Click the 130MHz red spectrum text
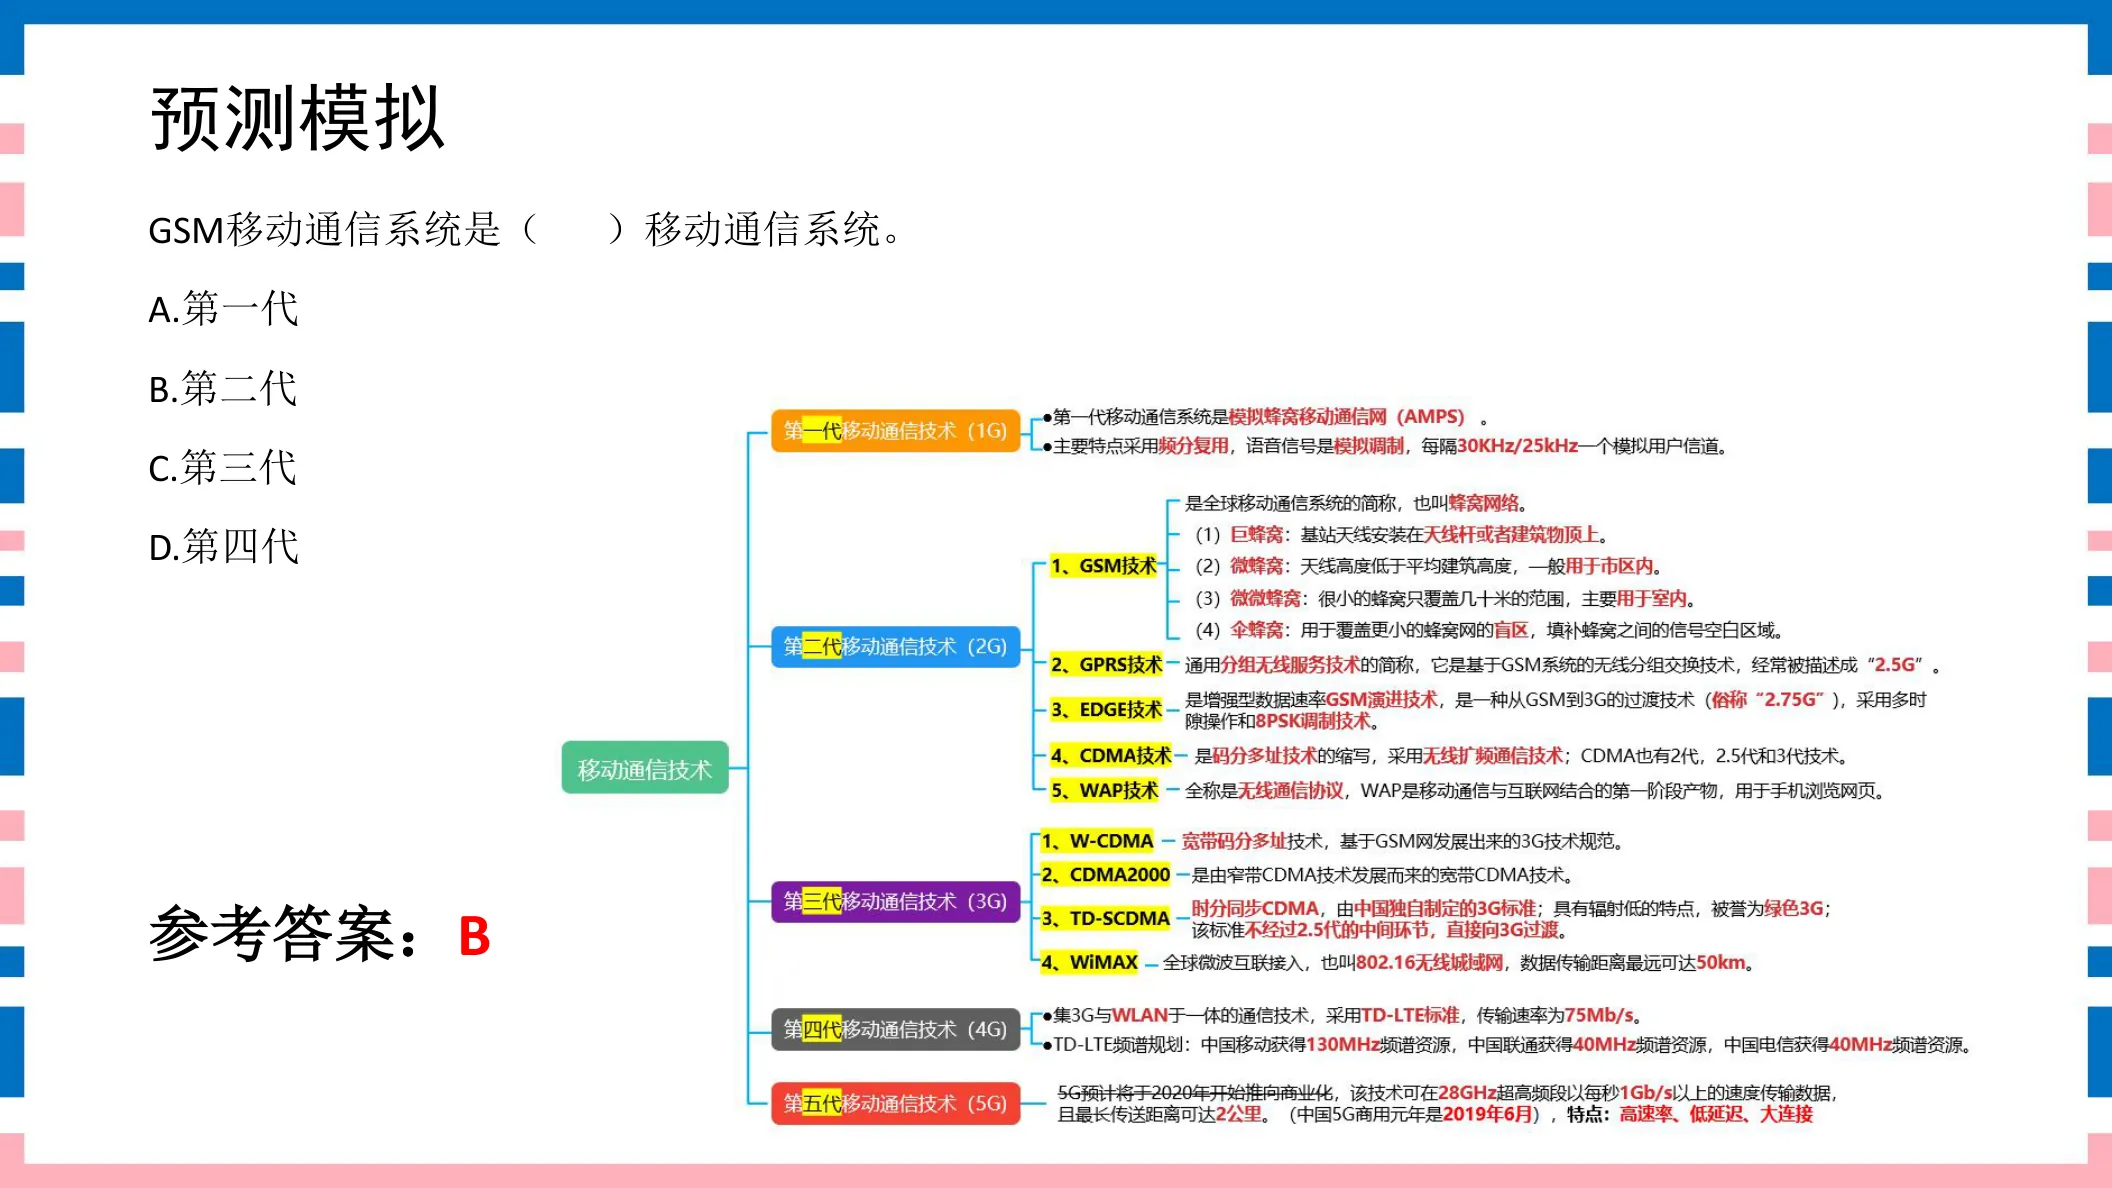 pyautogui.click(x=1343, y=1045)
